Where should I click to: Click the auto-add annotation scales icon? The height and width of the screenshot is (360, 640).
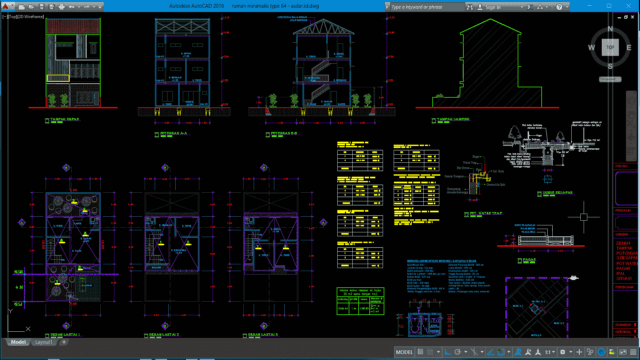pos(529,352)
